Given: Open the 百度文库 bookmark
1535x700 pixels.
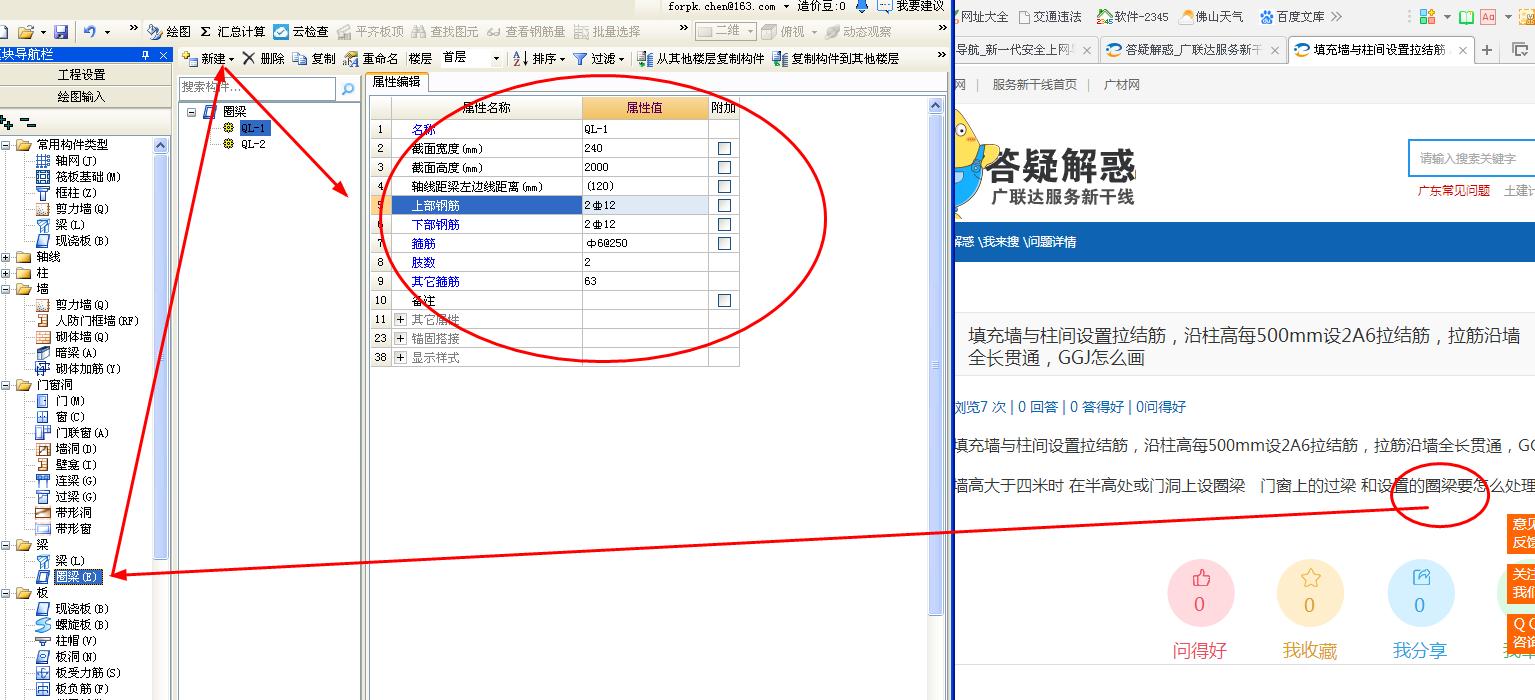Looking at the screenshot, I should pos(1292,17).
